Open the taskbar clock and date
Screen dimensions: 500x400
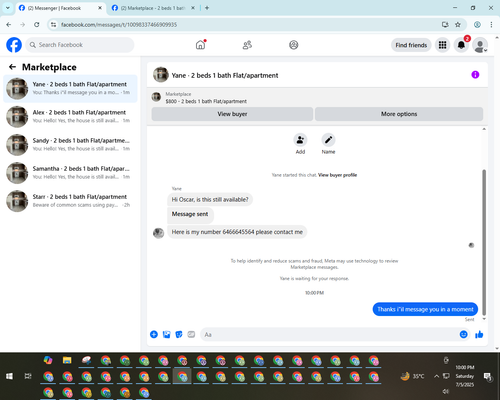[x=465, y=376]
